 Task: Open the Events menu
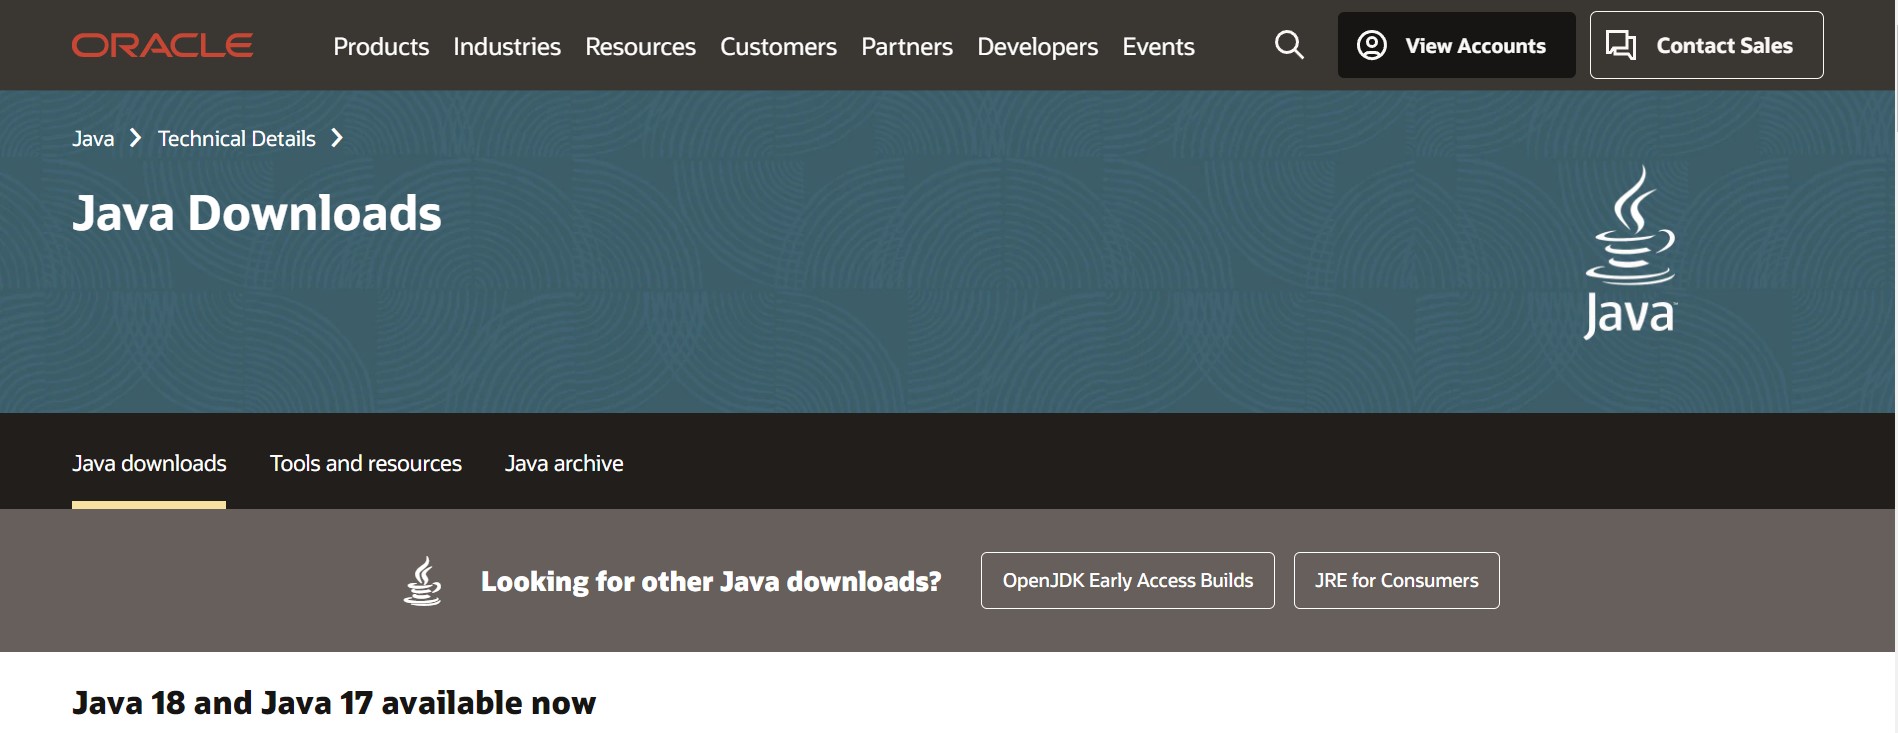[x=1158, y=46]
